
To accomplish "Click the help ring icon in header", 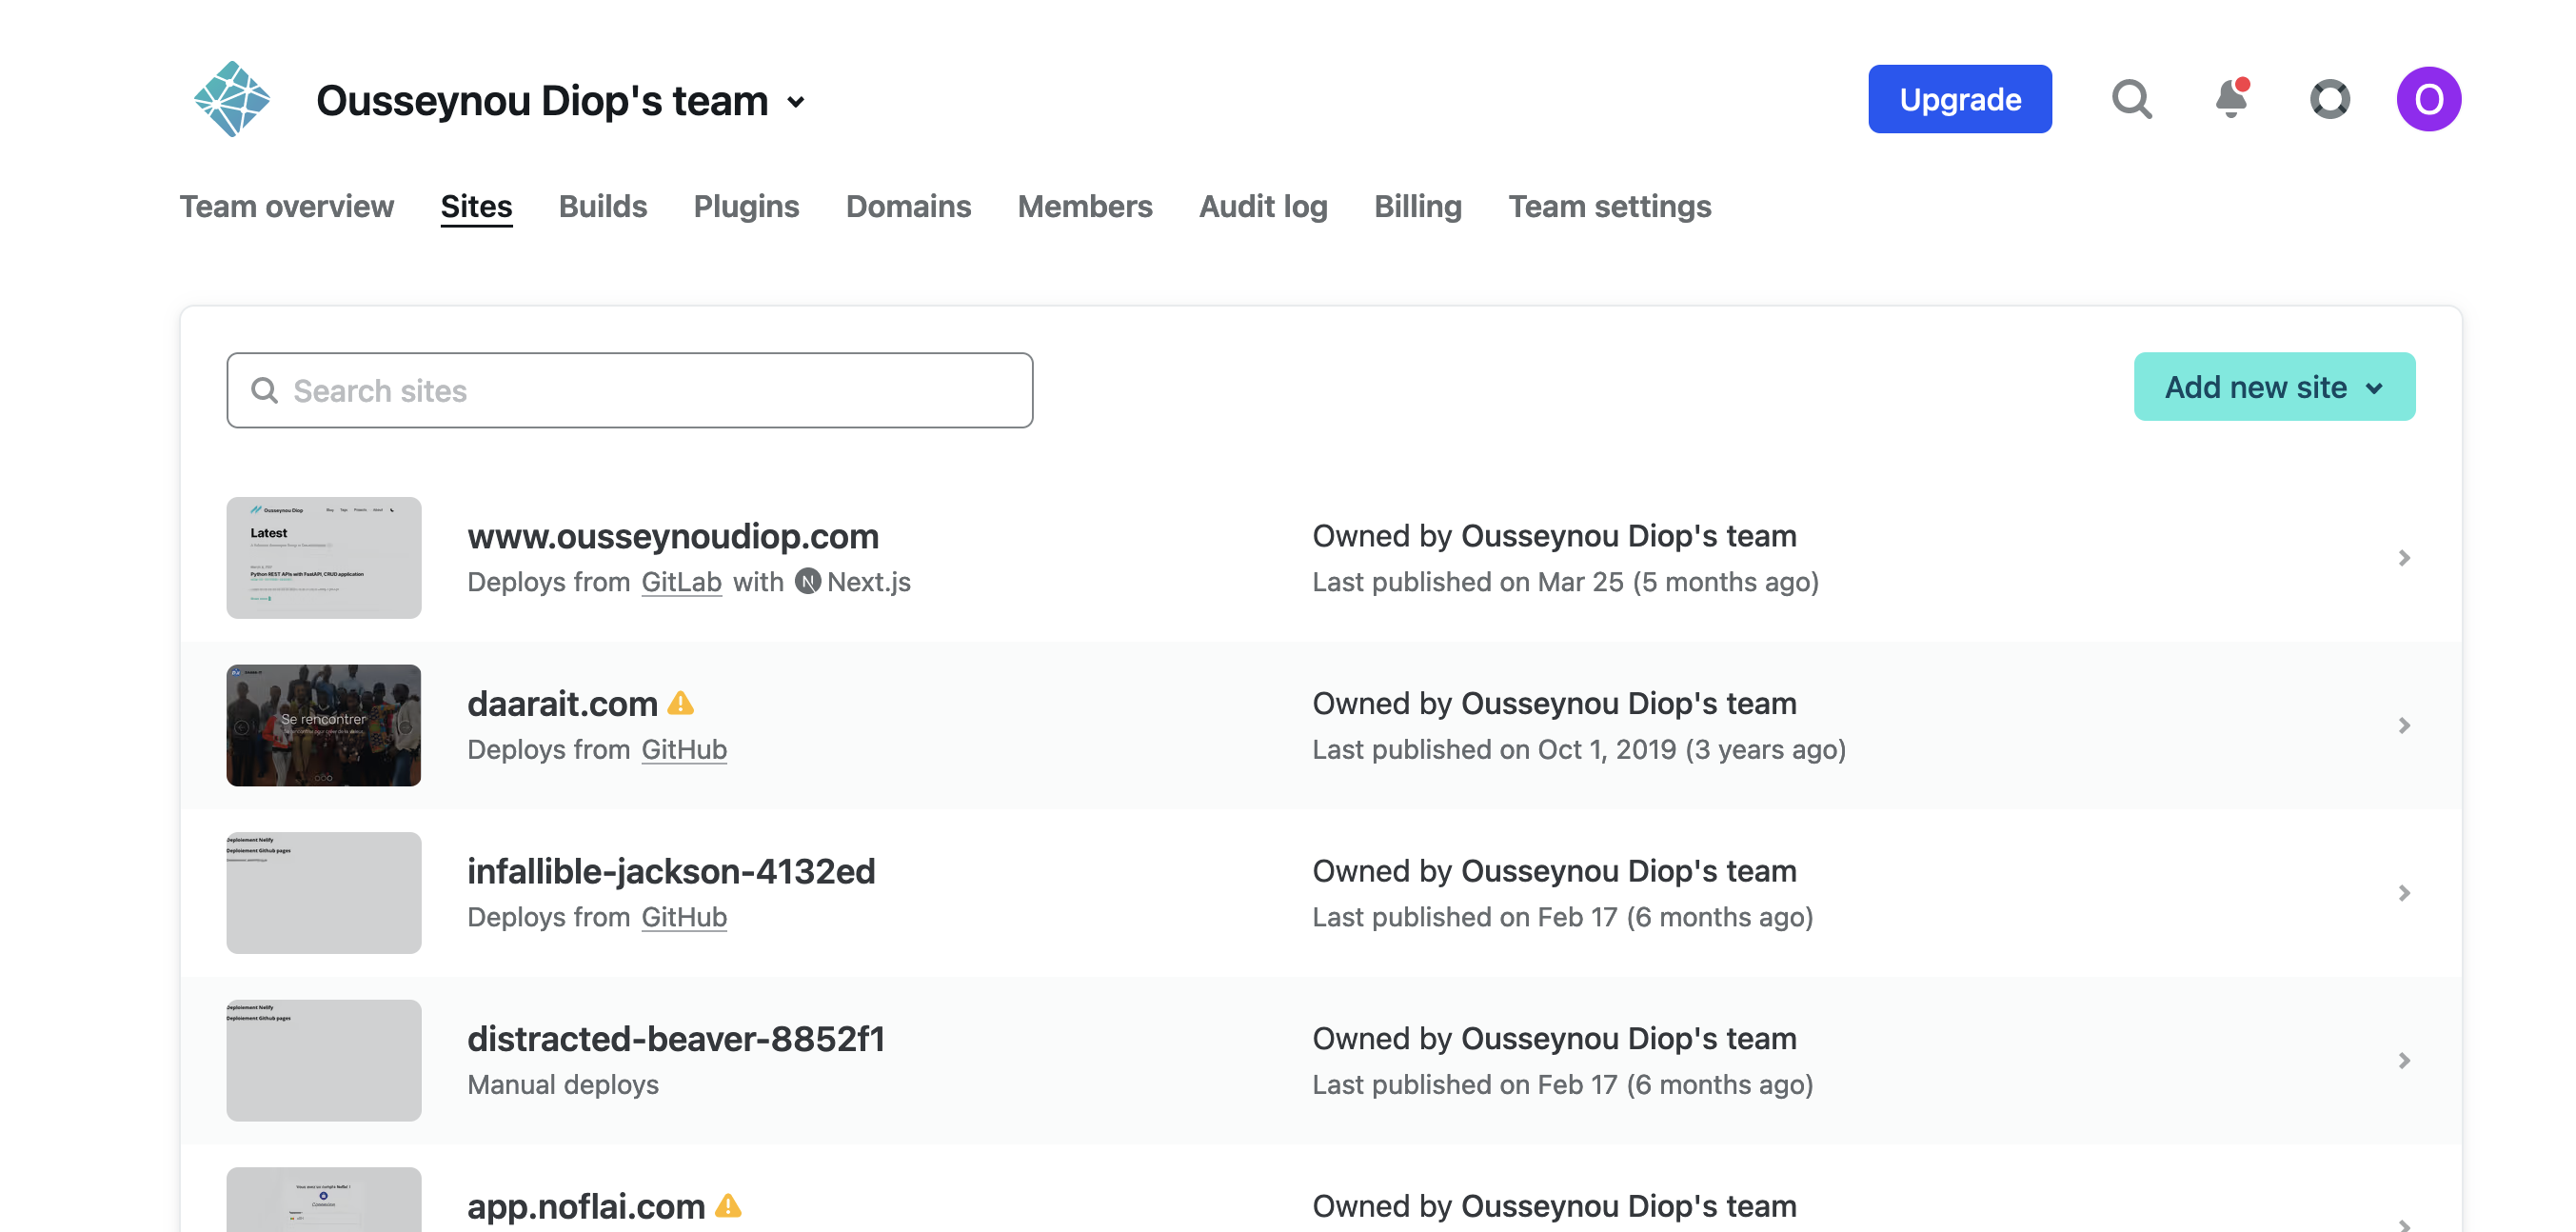I will 2330,99.
